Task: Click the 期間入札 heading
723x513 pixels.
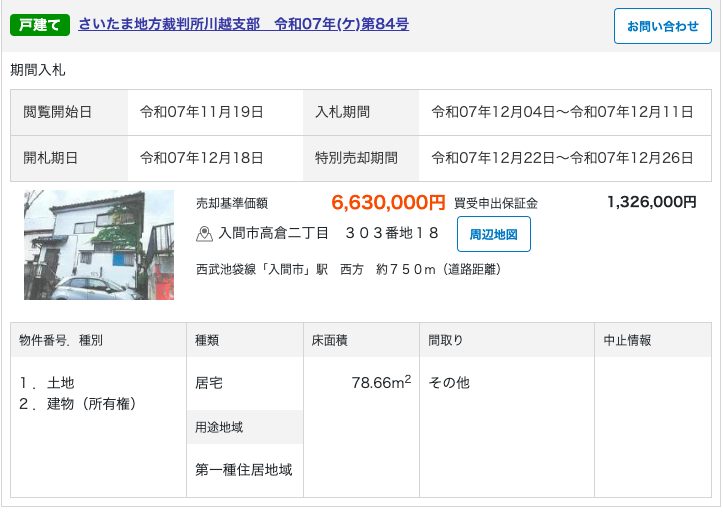Action: [38, 70]
